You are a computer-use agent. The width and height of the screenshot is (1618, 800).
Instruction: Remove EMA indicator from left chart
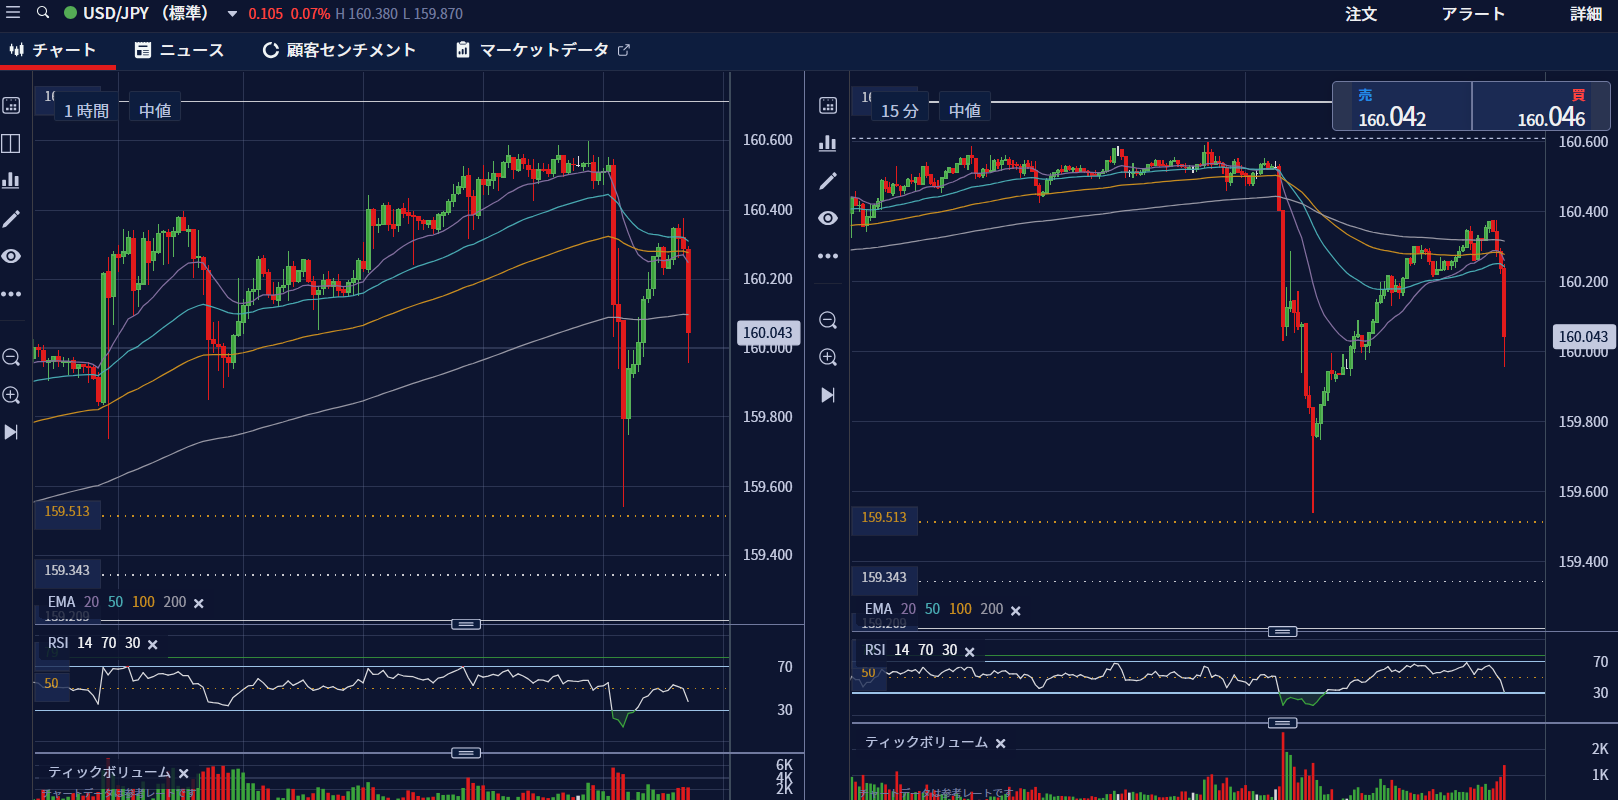click(199, 603)
